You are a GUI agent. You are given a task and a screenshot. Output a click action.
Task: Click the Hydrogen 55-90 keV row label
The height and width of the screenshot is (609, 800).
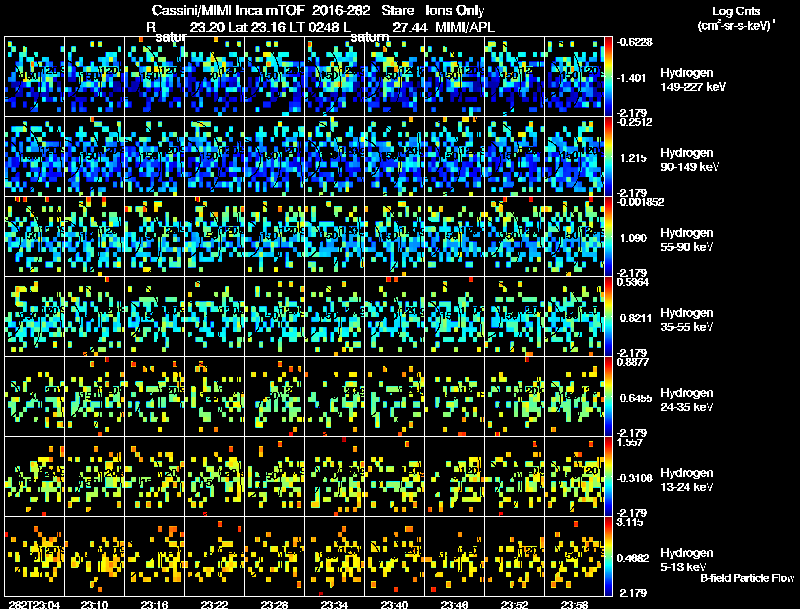coord(687,240)
